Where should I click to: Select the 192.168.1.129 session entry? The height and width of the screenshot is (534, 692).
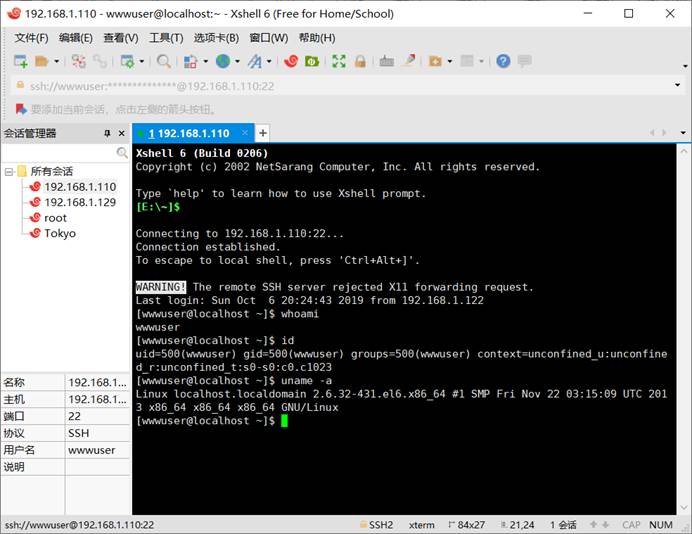pos(79,202)
